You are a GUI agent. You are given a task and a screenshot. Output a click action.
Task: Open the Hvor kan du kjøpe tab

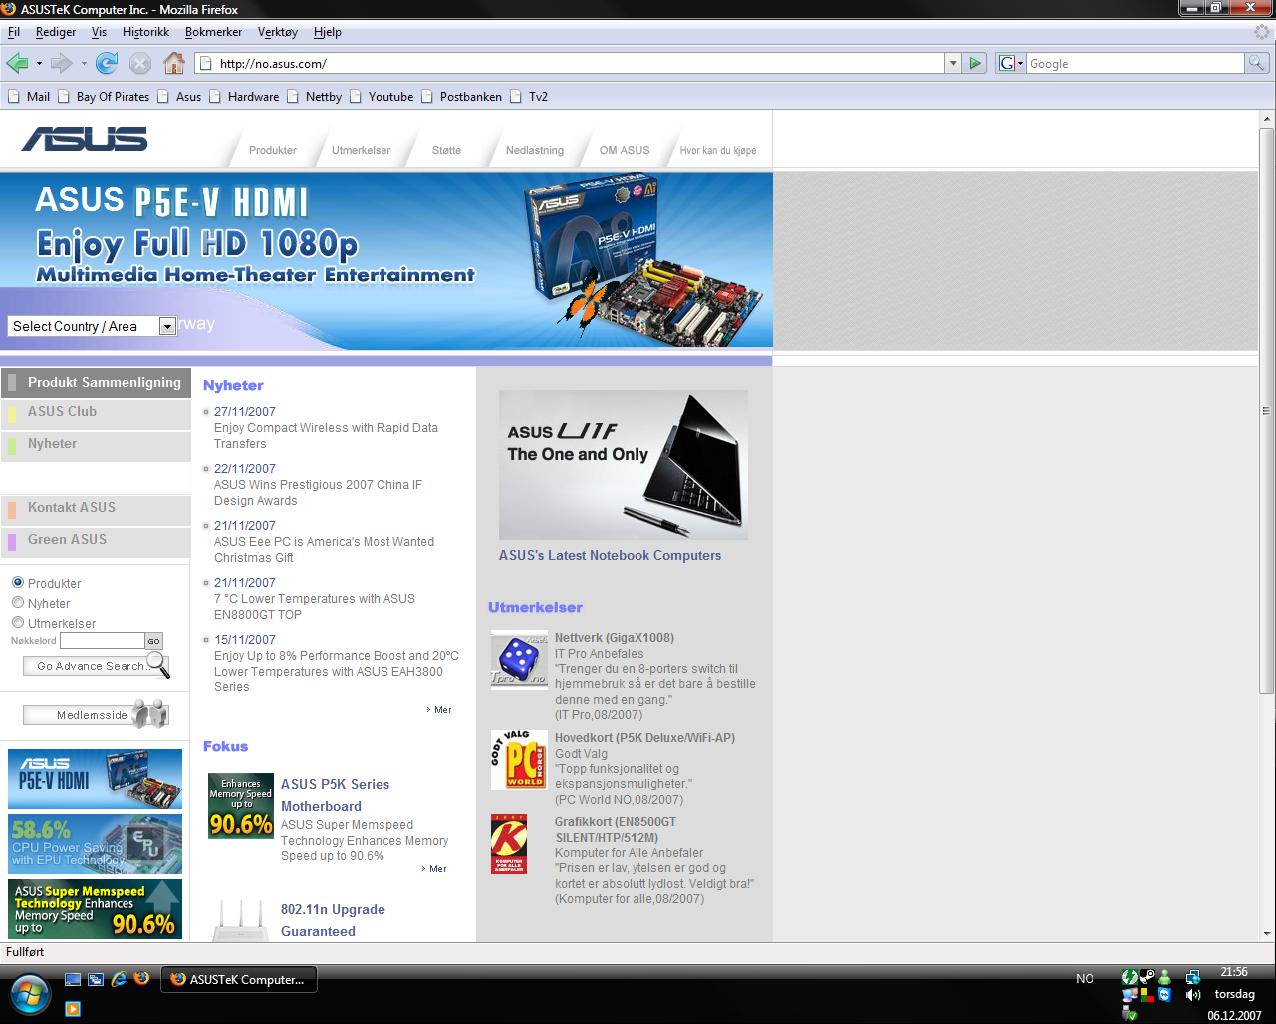tap(718, 150)
